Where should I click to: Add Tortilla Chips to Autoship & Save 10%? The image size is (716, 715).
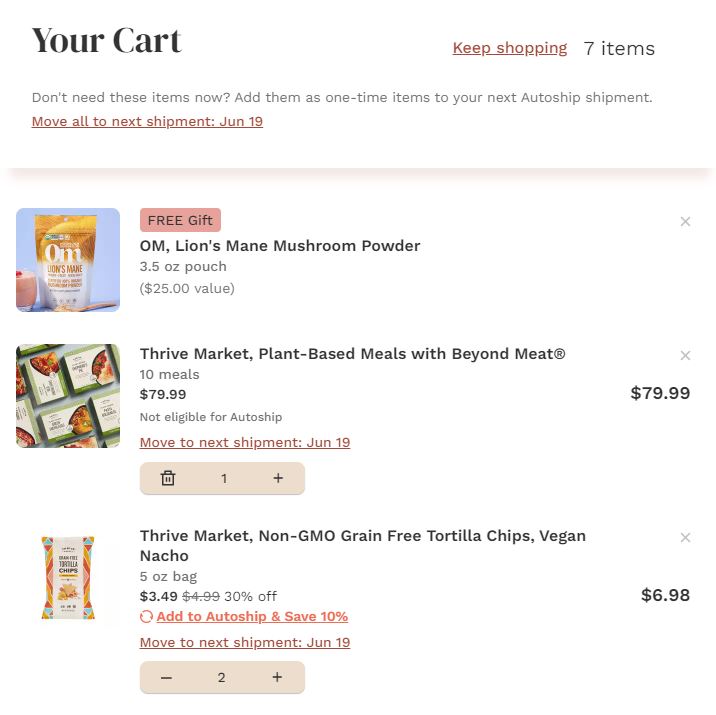[x=252, y=617]
